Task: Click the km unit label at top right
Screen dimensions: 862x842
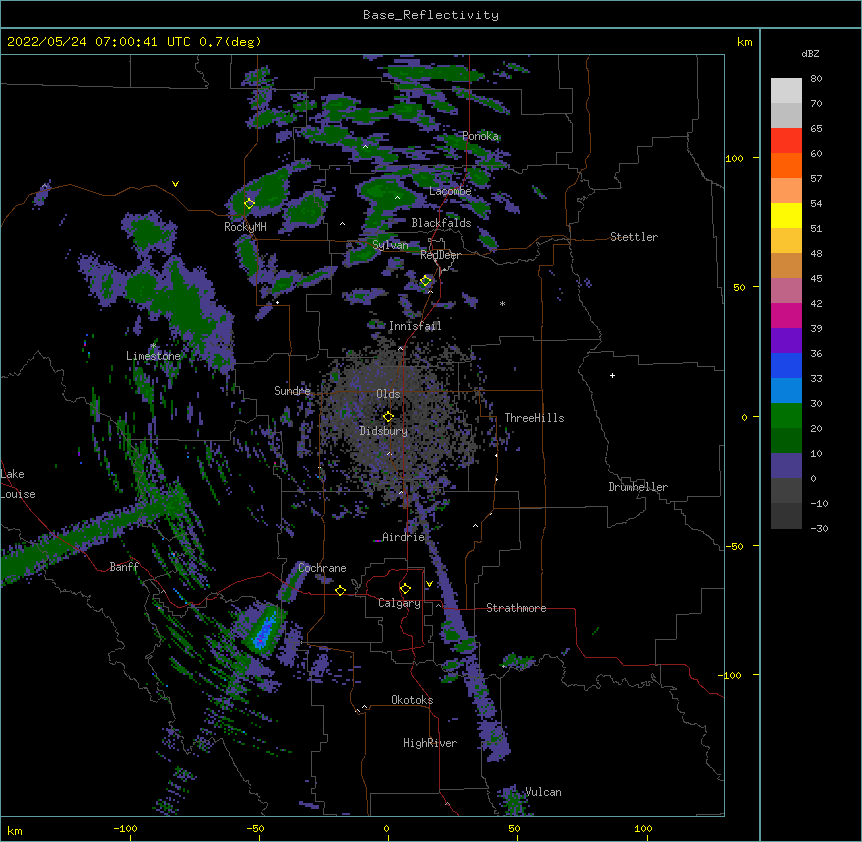Action: 744,42
